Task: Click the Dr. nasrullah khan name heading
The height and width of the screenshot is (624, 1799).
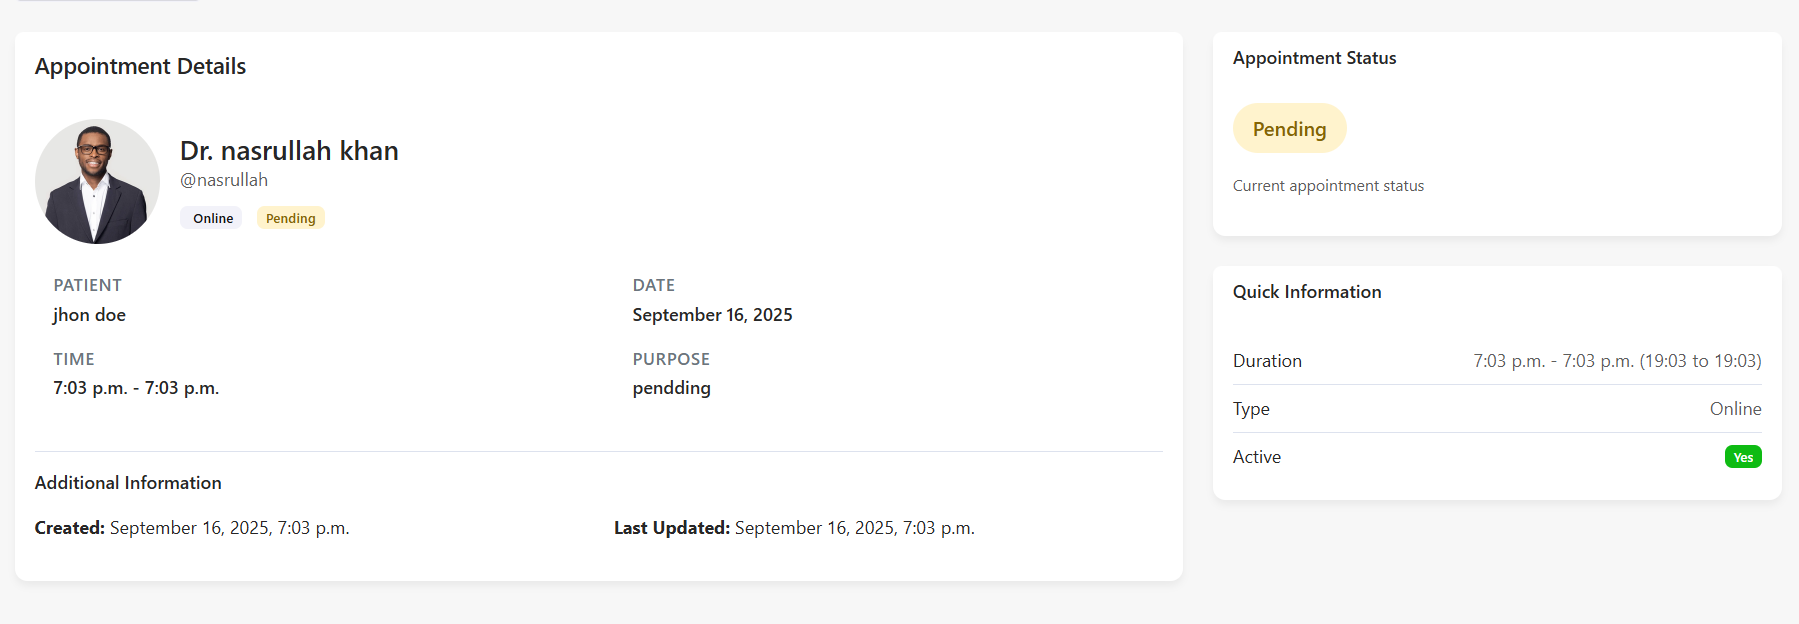Action: [x=289, y=151]
